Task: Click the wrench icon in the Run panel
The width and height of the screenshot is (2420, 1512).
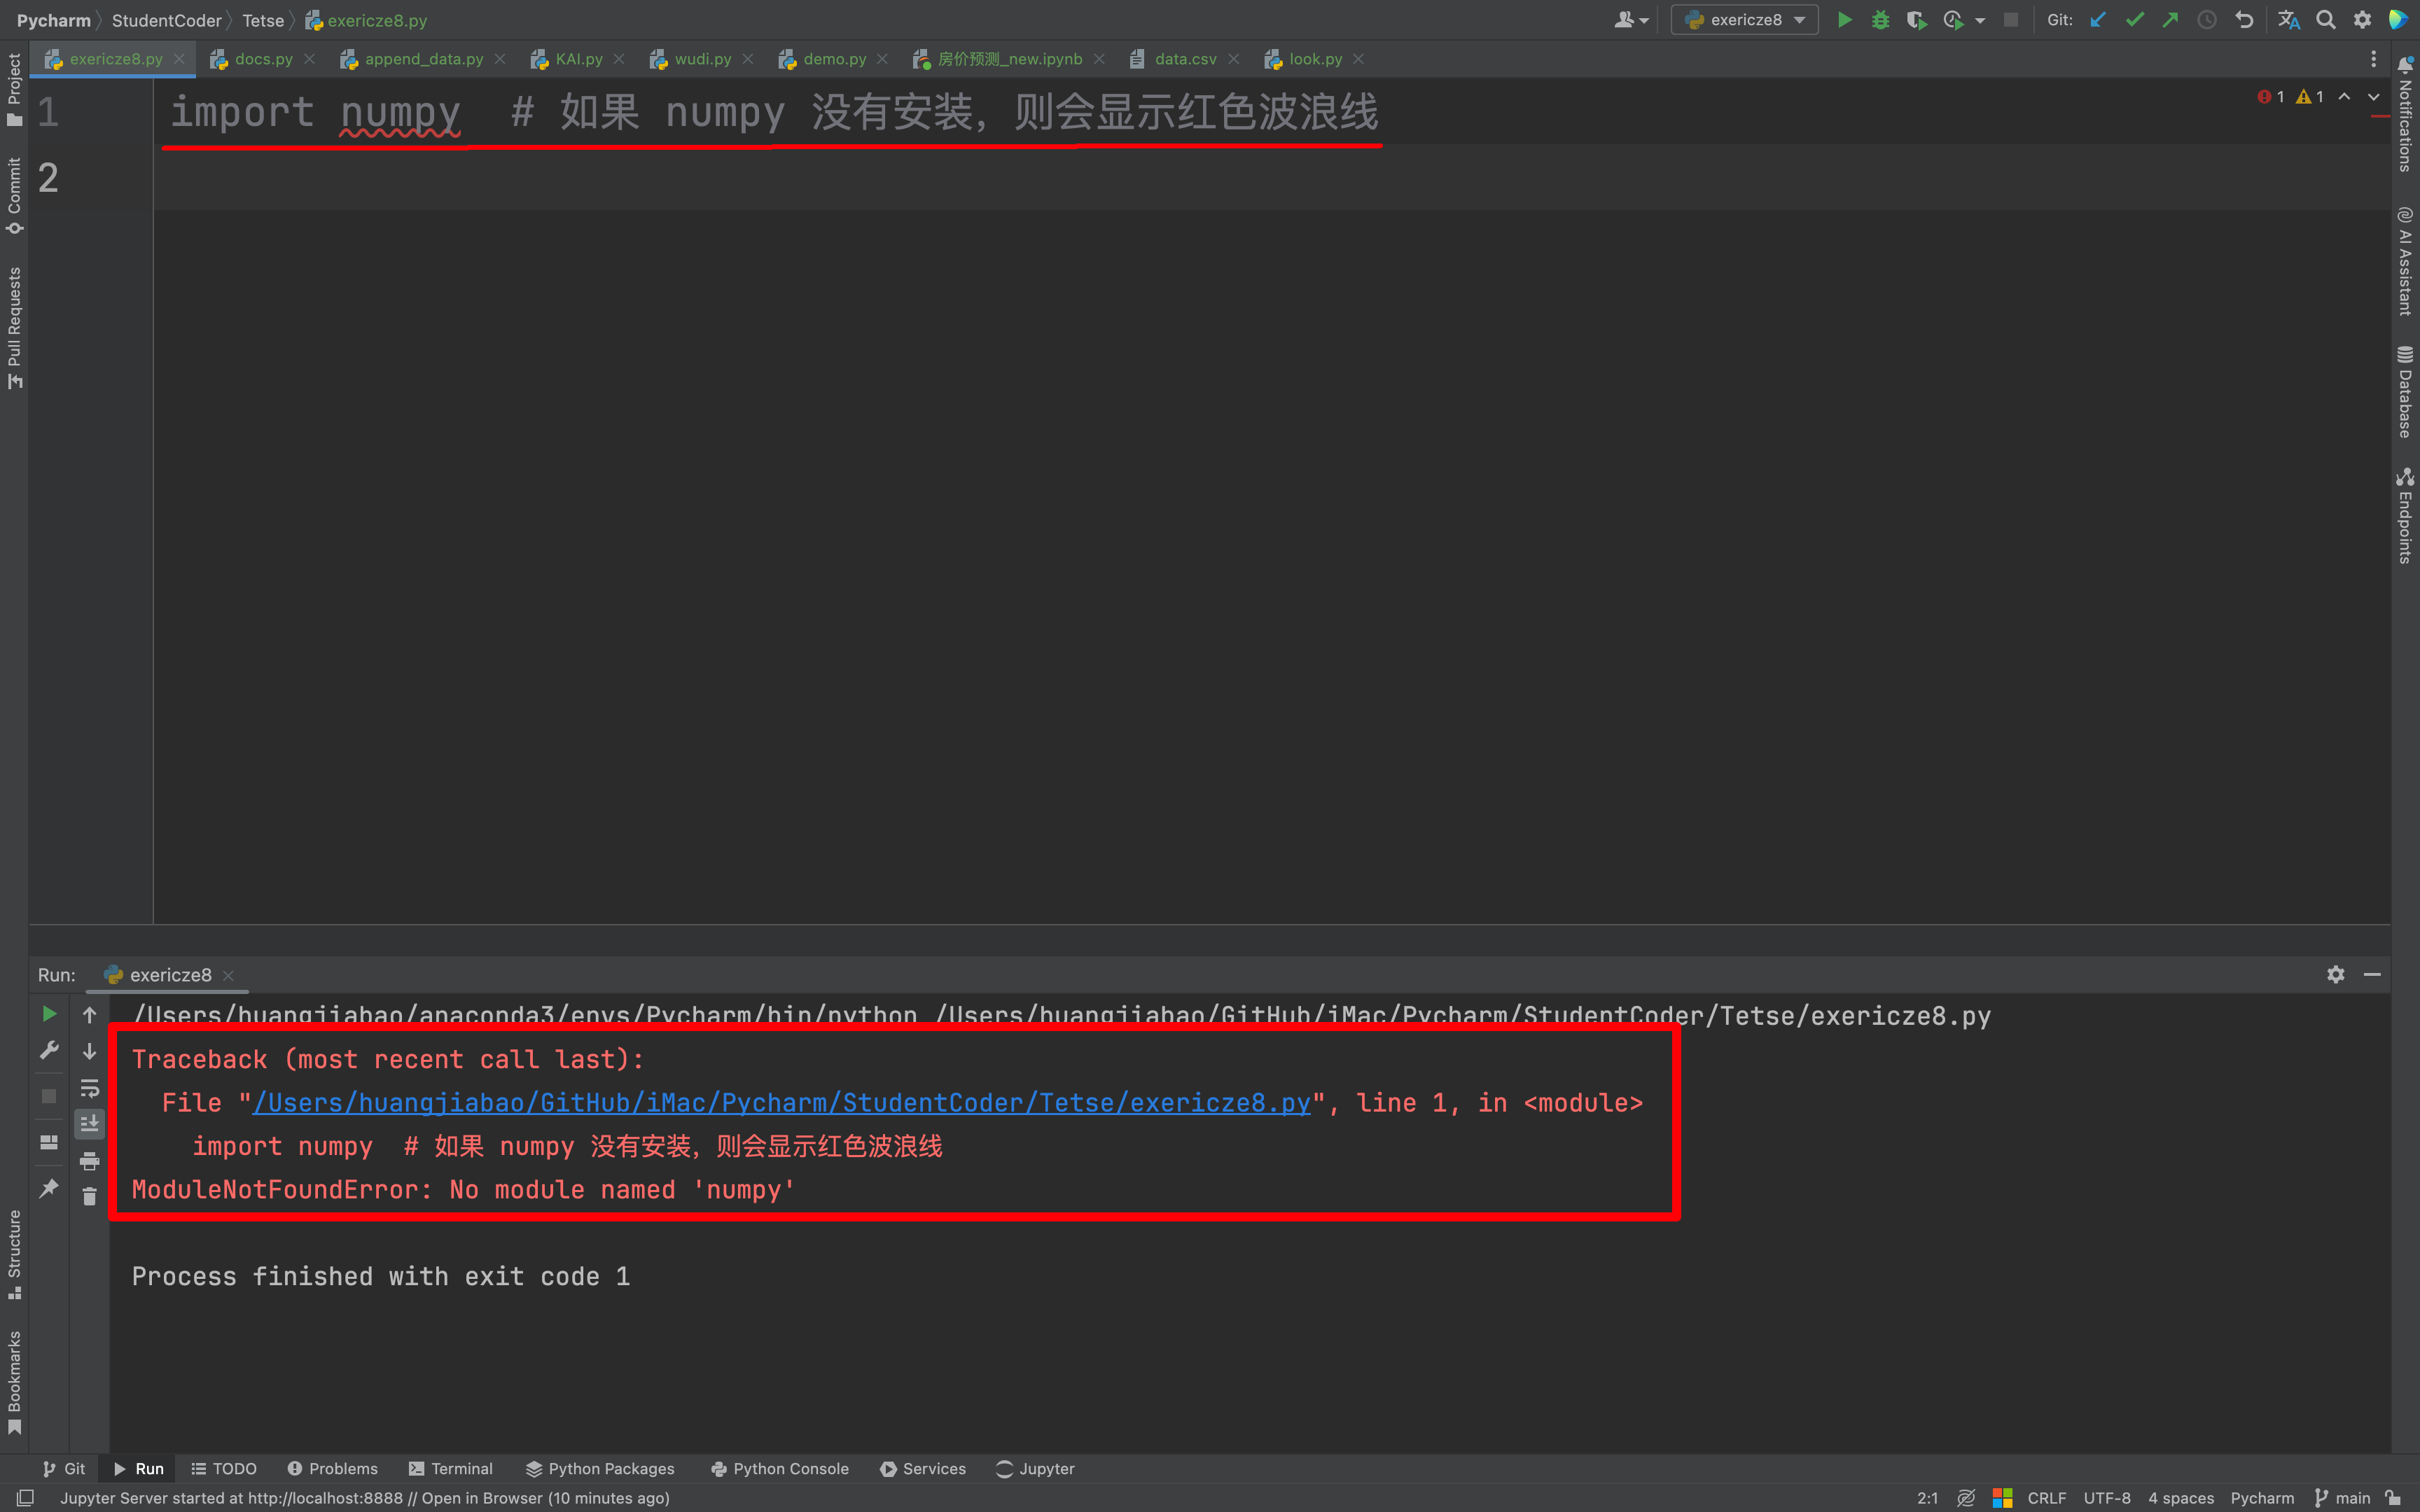Action: pyautogui.click(x=49, y=1050)
